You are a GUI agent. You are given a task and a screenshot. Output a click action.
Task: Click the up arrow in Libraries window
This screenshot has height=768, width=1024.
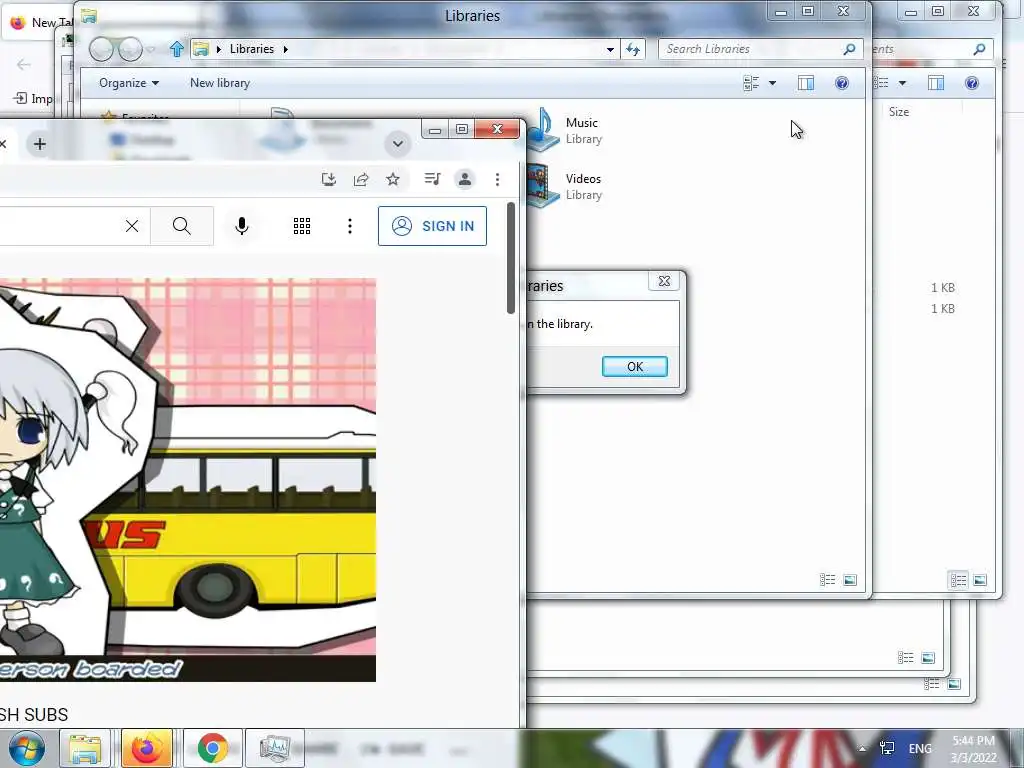[176, 49]
